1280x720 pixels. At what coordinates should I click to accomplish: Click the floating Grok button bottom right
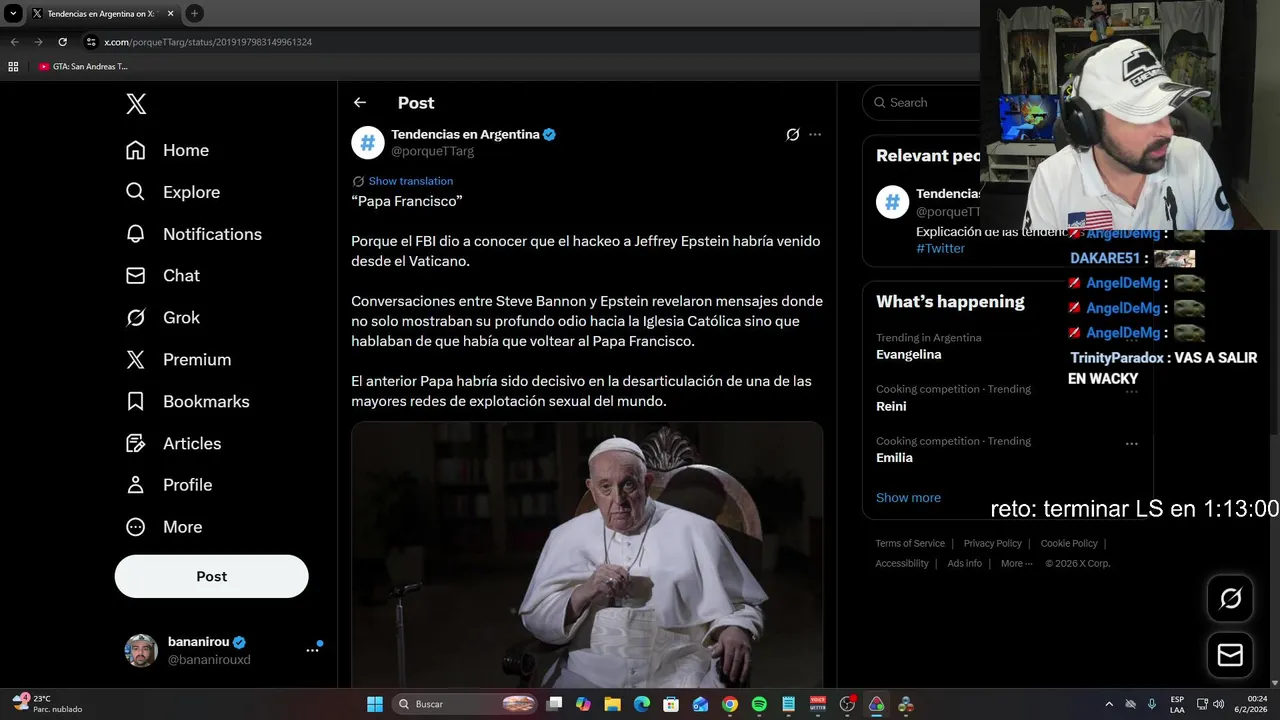coord(1230,598)
